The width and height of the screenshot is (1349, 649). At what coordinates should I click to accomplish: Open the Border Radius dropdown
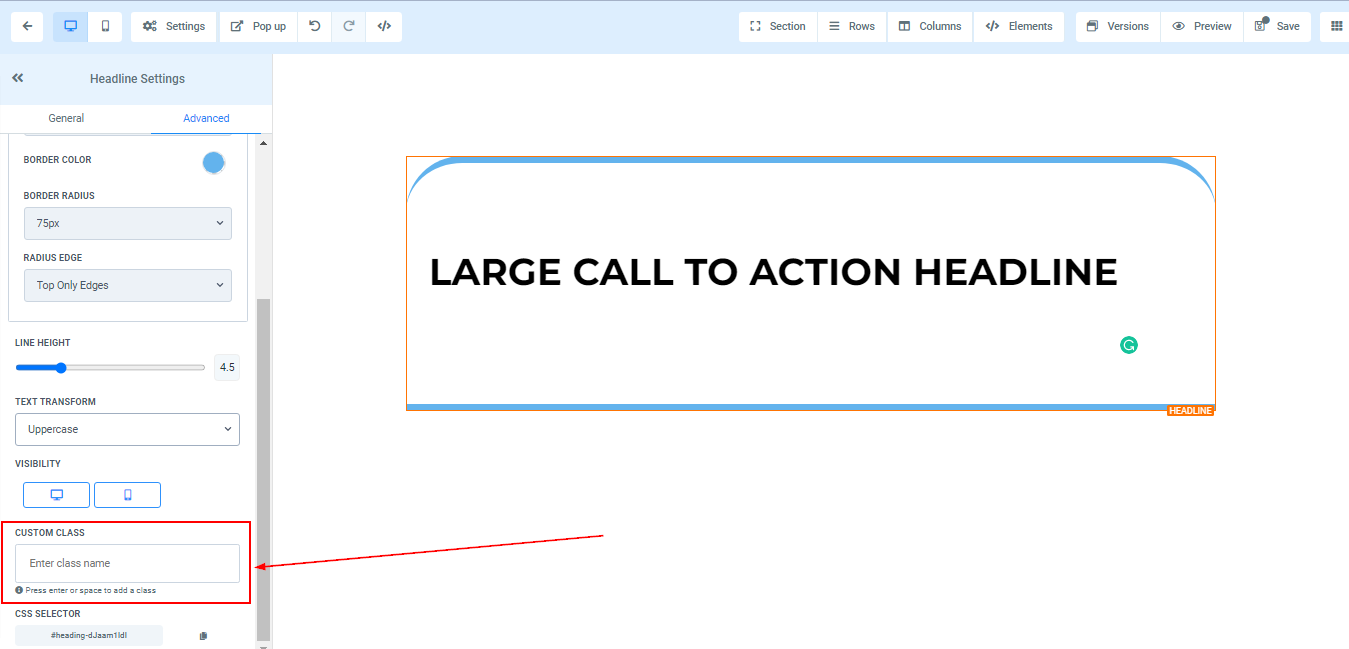tap(127, 223)
